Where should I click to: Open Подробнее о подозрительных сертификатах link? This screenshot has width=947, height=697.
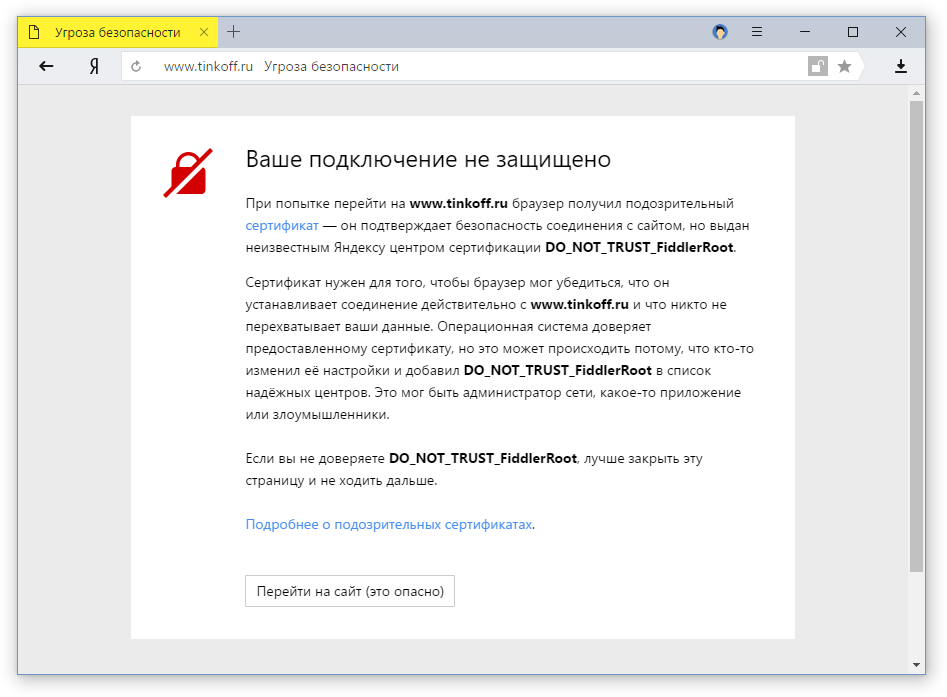click(389, 524)
